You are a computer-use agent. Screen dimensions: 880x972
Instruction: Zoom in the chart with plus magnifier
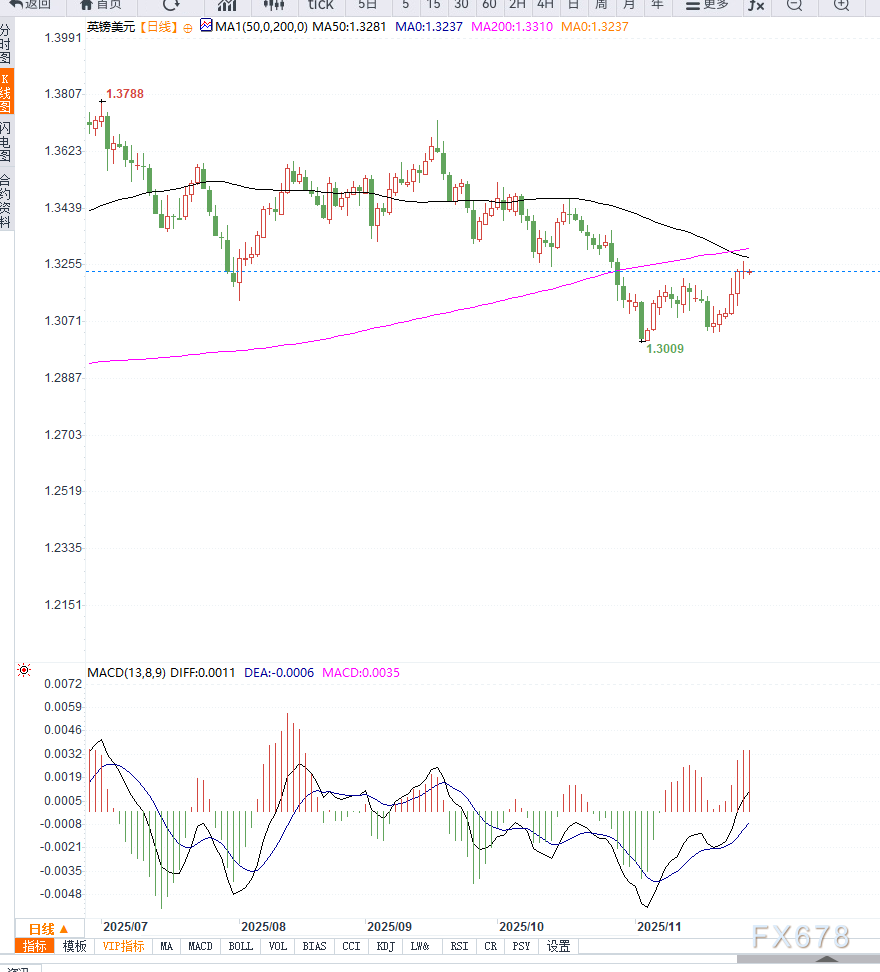(x=841, y=5)
